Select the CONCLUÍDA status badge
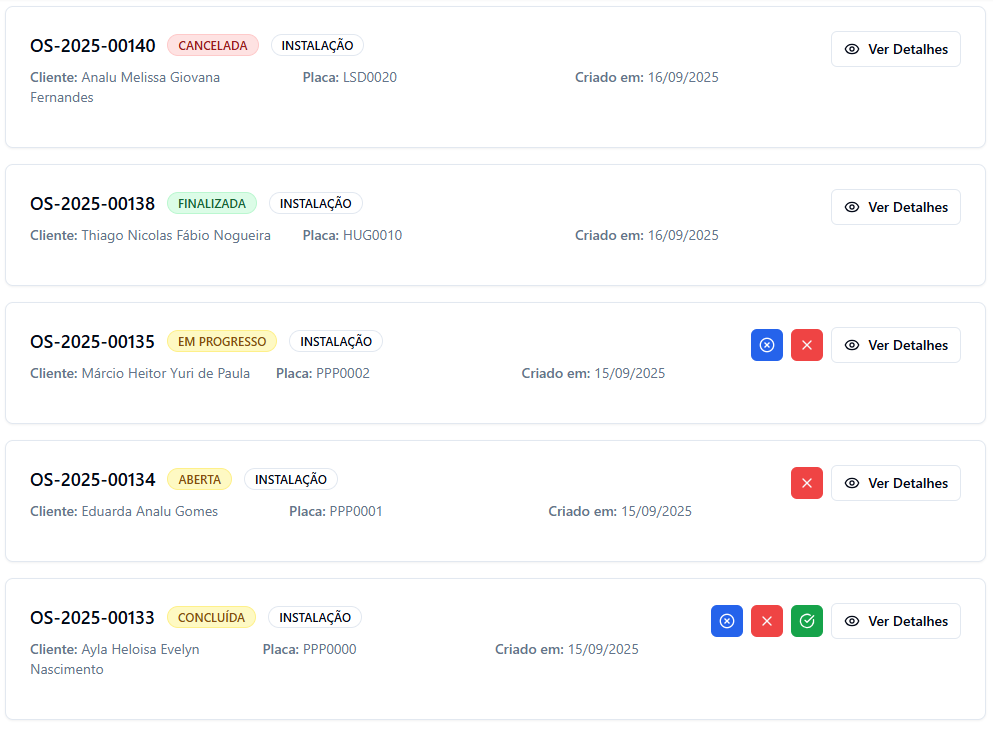The height and width of the screenshot is (729, 993). [x=211, y=617]
